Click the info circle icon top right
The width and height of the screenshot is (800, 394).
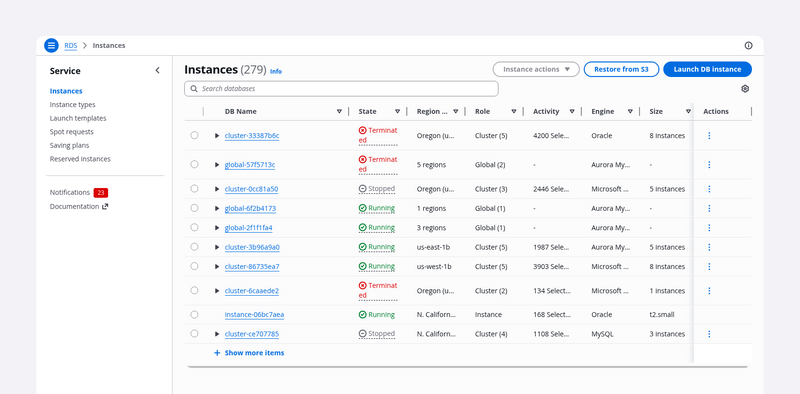pos(748,45)
